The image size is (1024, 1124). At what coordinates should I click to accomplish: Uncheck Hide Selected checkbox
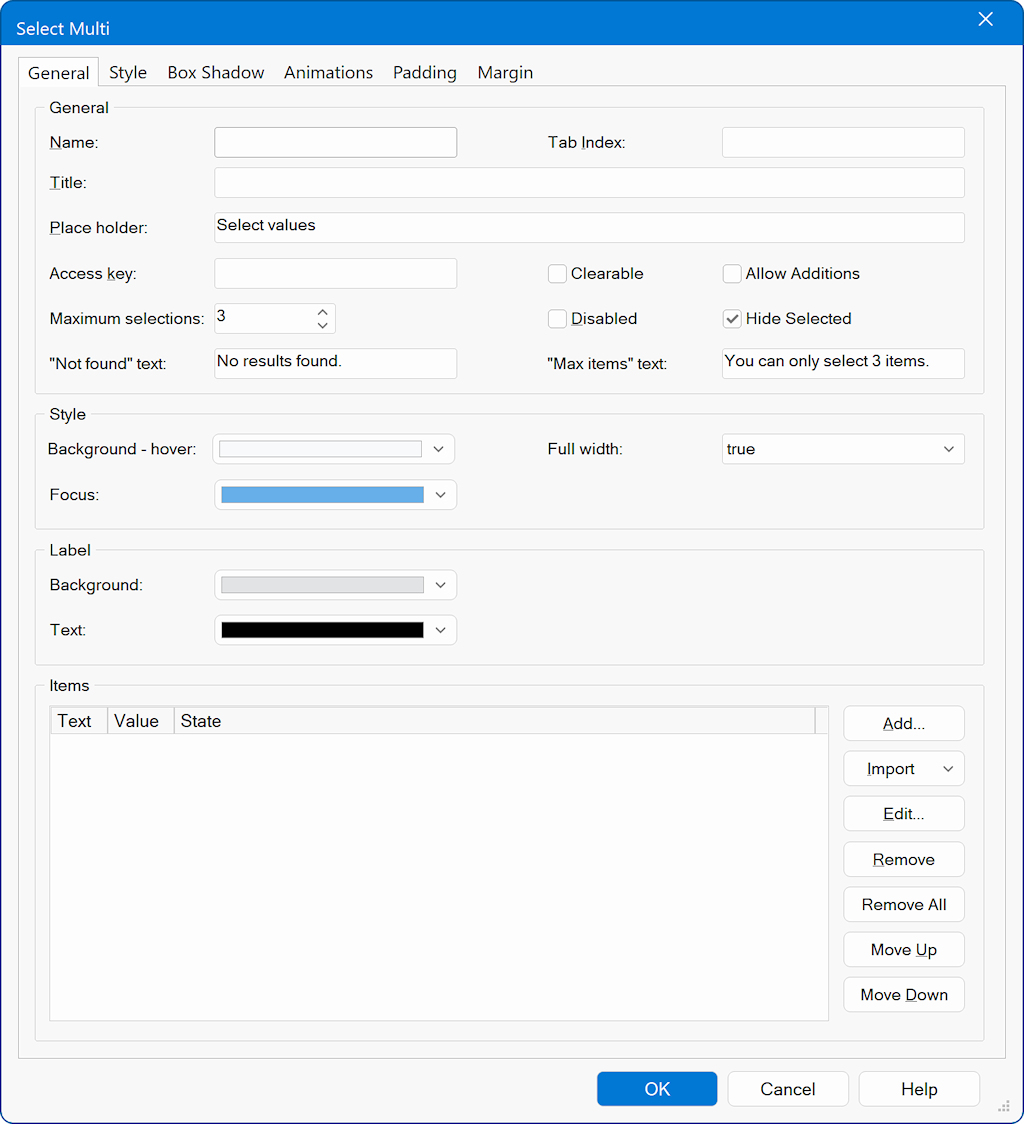(732, 319)
